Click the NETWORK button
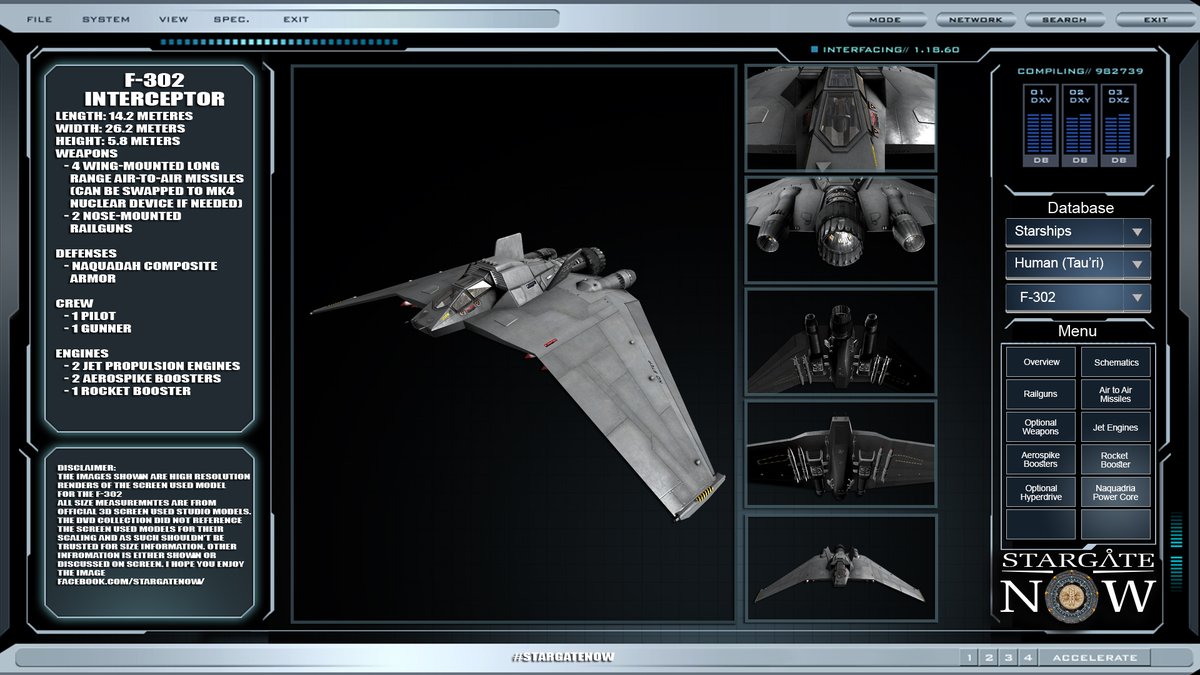 976,20
